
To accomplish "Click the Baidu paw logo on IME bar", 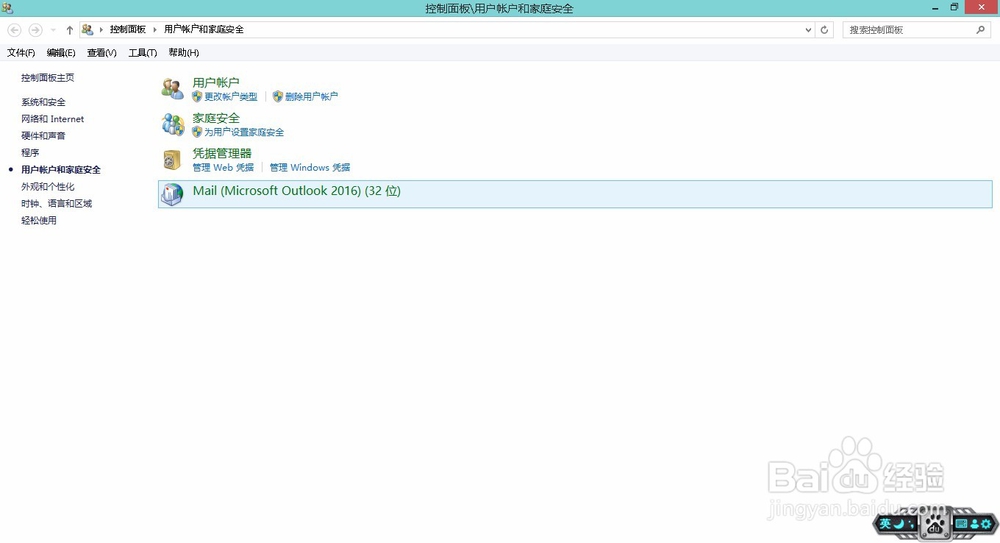I will tap(935, 524).
